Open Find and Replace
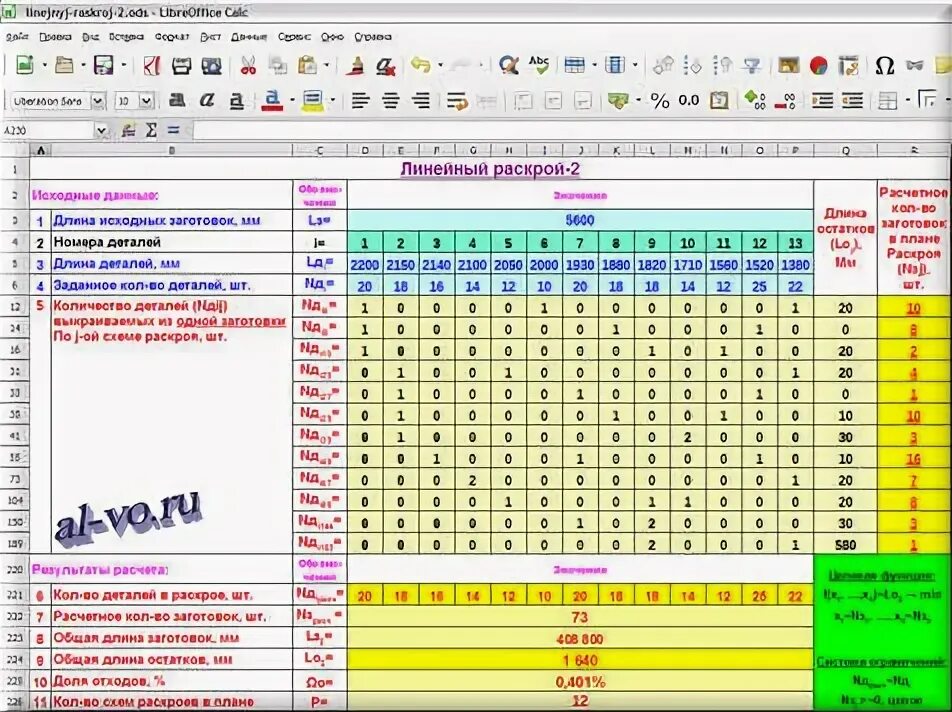952x712 pixels. [x=509, y=65]
